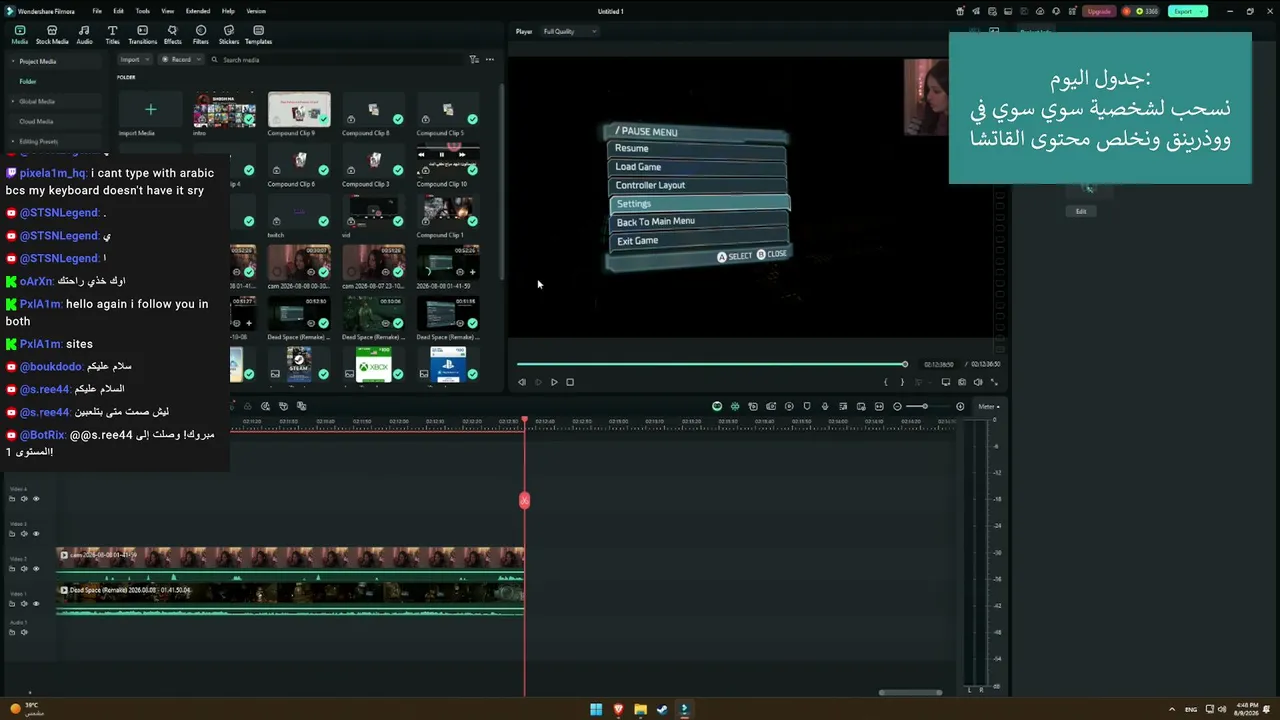Click the media filter icon

(474, 60)
